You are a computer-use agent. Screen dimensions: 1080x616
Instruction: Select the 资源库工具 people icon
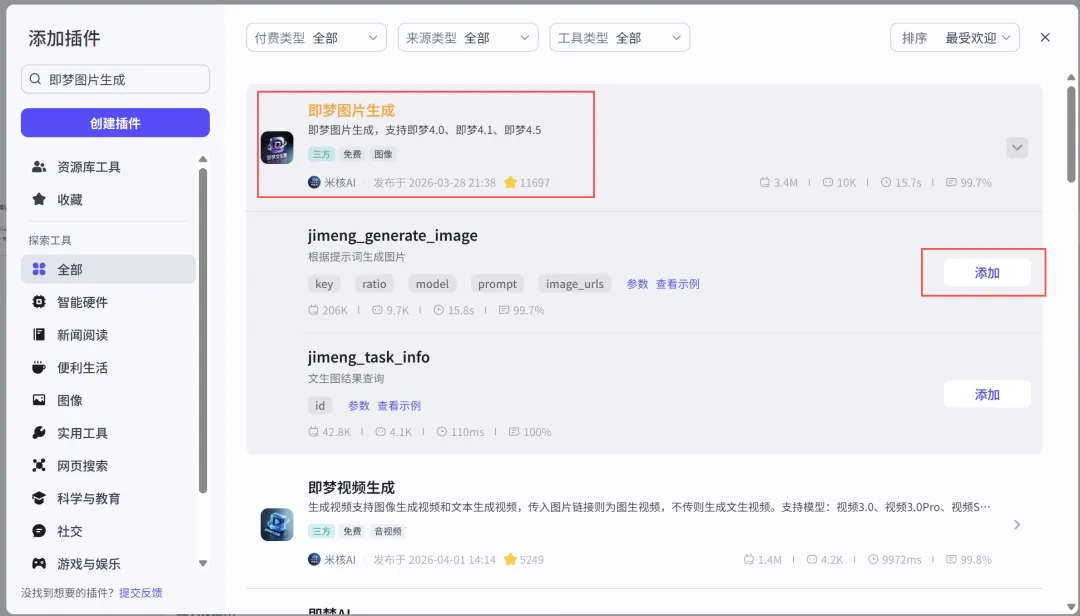pyautogui.click(x=39, y=167)
